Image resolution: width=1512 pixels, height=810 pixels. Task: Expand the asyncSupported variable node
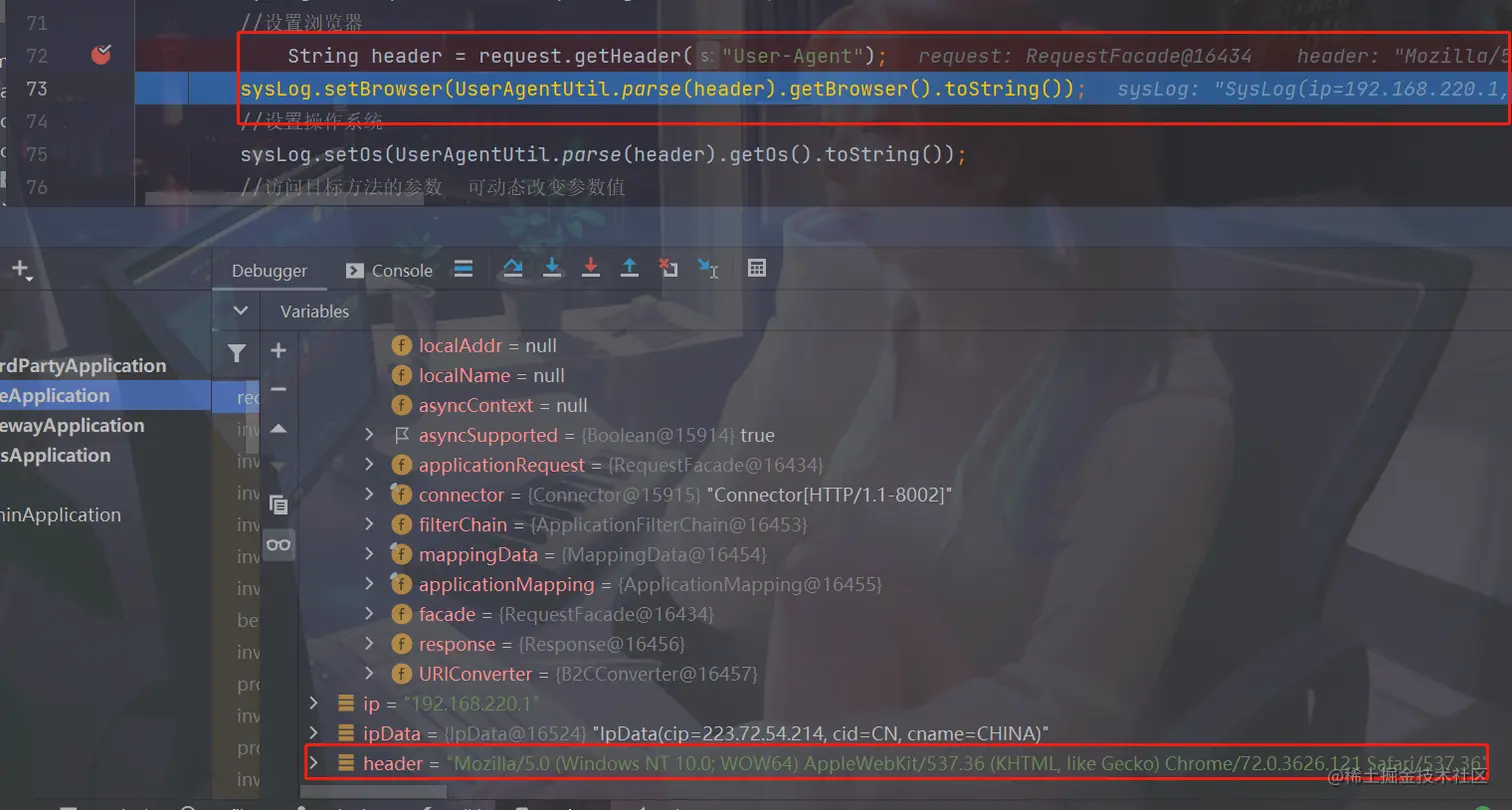pyautogui.click(x=369, y=435)
